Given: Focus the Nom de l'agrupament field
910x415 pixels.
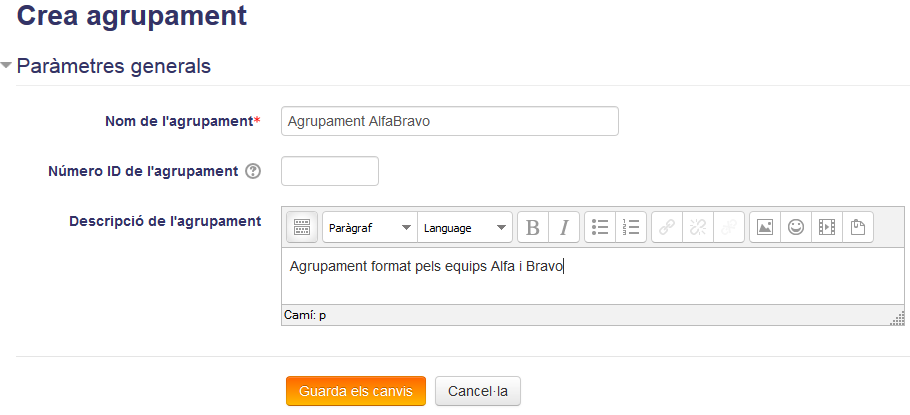Looking at the screenshot, I should pos(450,121).
